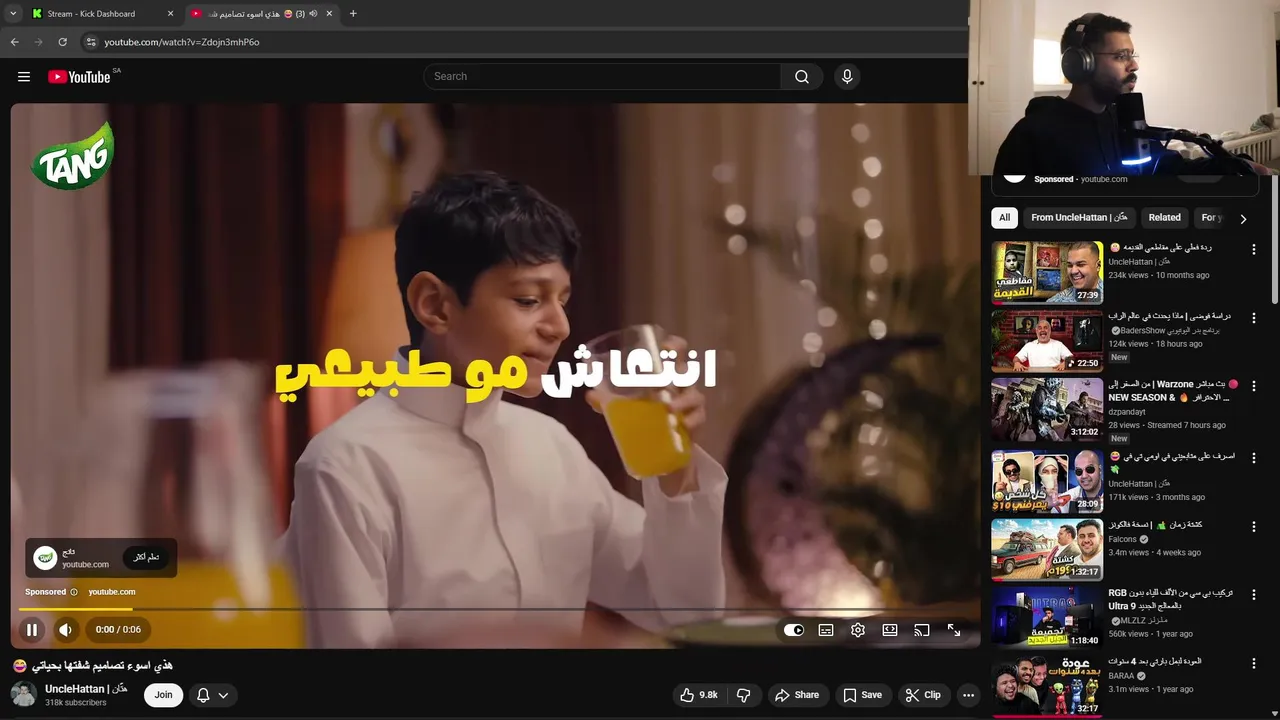Open the Warzone NEW SEASON stream thumbnail
This screenshot has height=720, width=1280.
coord(1047,409)
